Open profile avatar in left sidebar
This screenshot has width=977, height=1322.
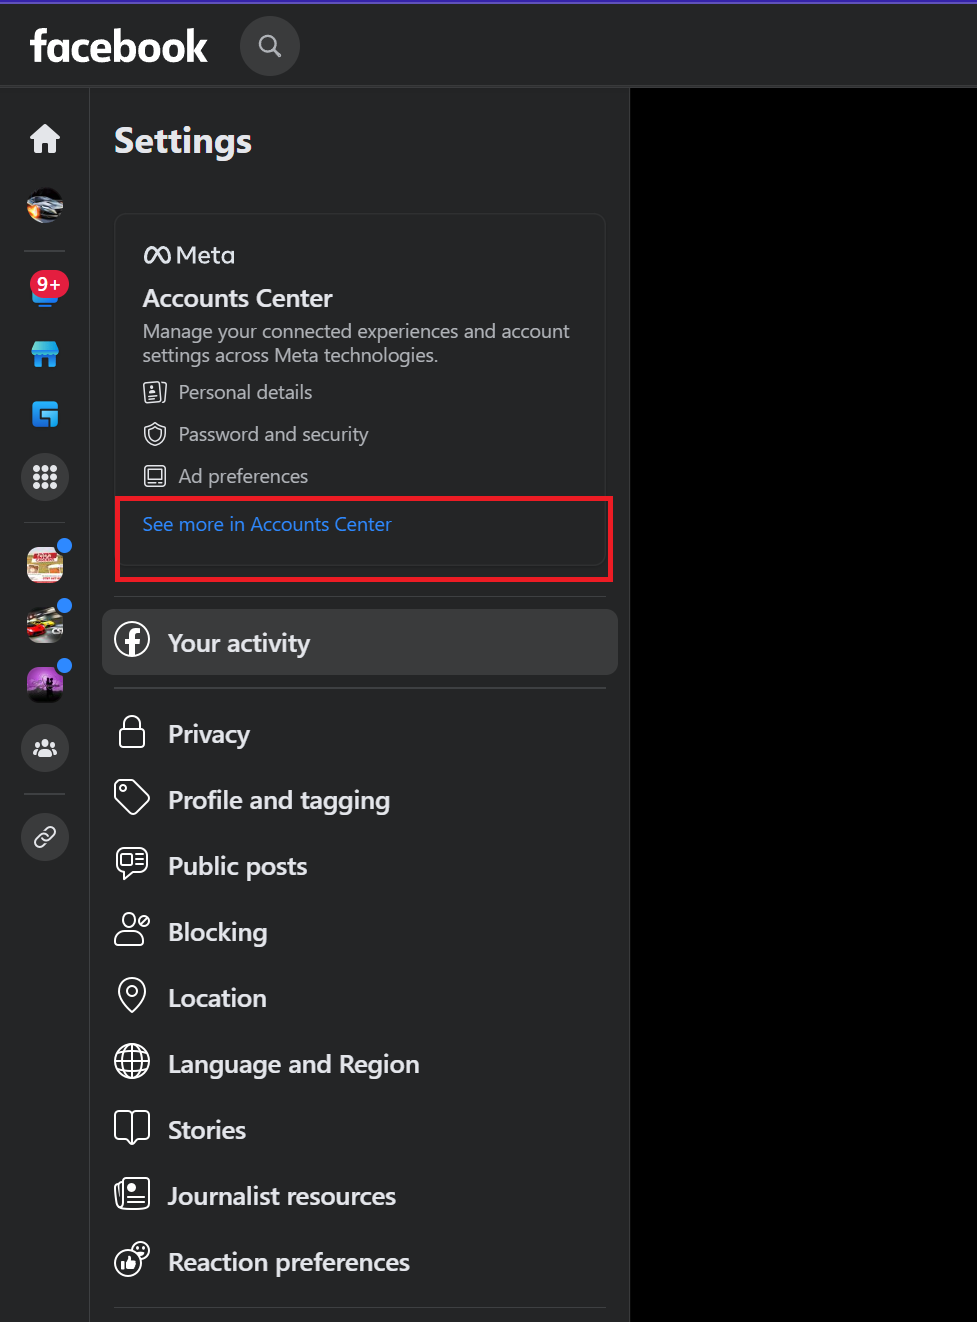coord(45,206)
